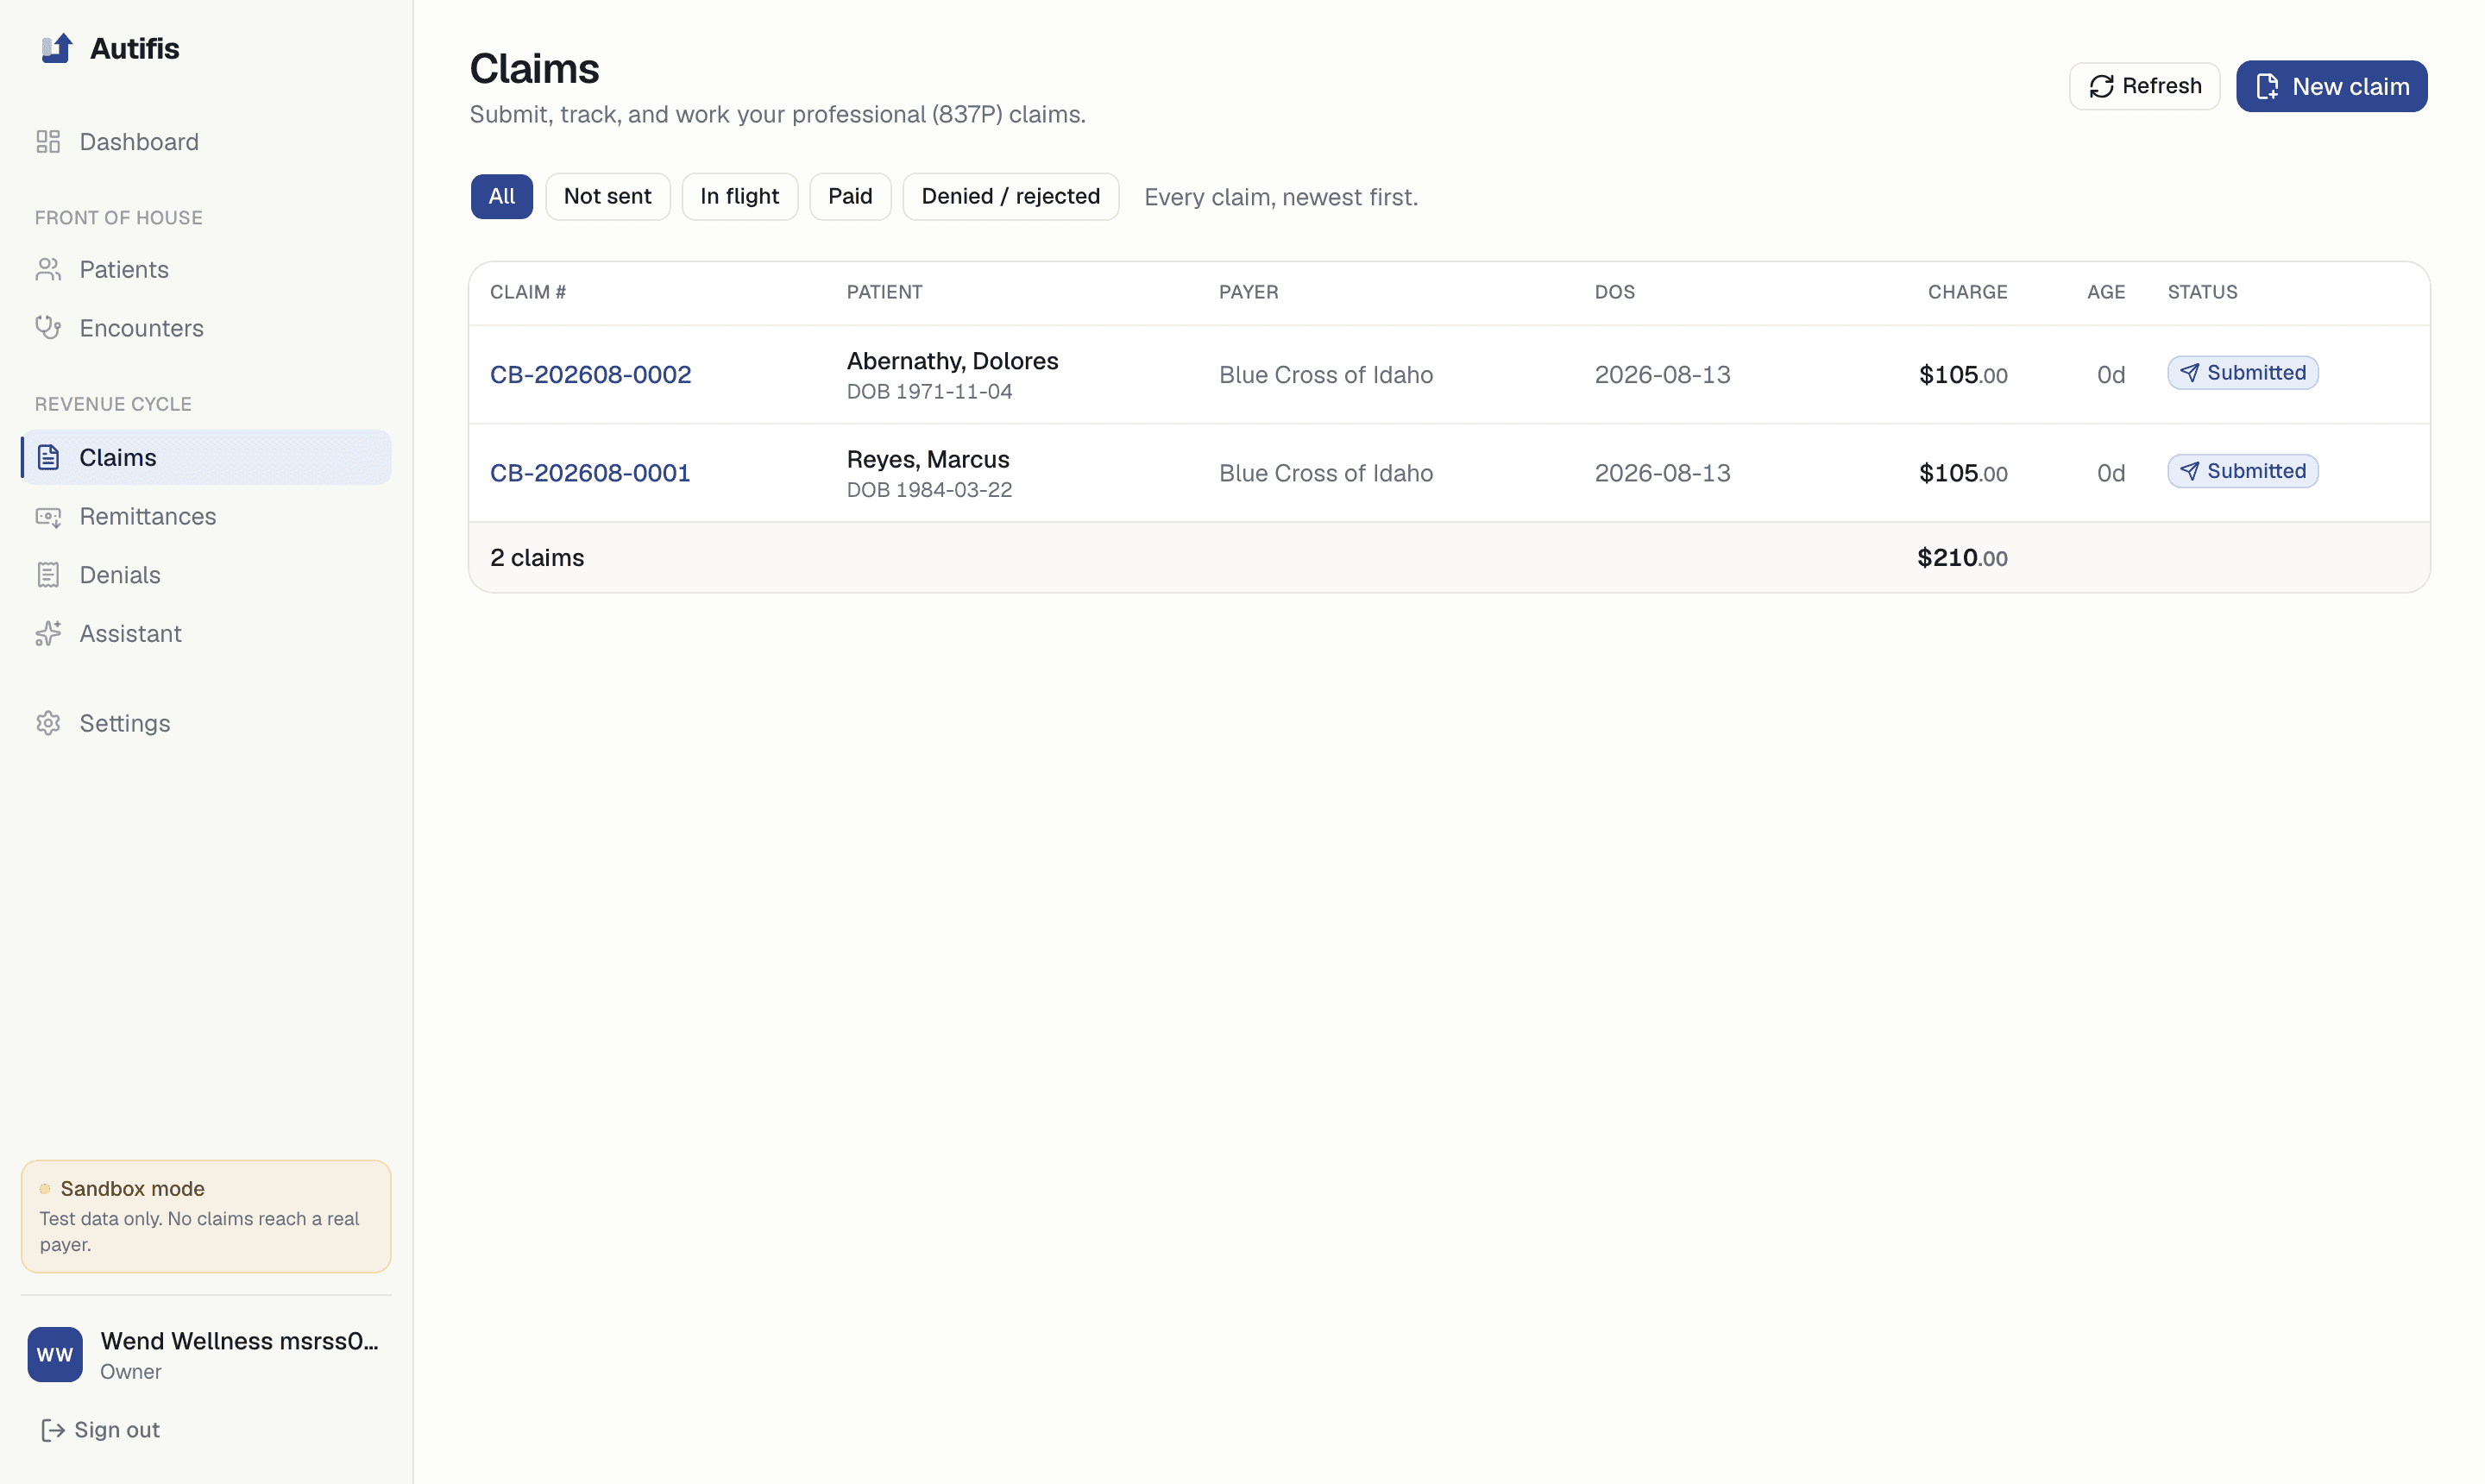Select the All filter tab
Image resolution: width=2485 pixels, height=1484 pixels.
(x=502, y=196)
